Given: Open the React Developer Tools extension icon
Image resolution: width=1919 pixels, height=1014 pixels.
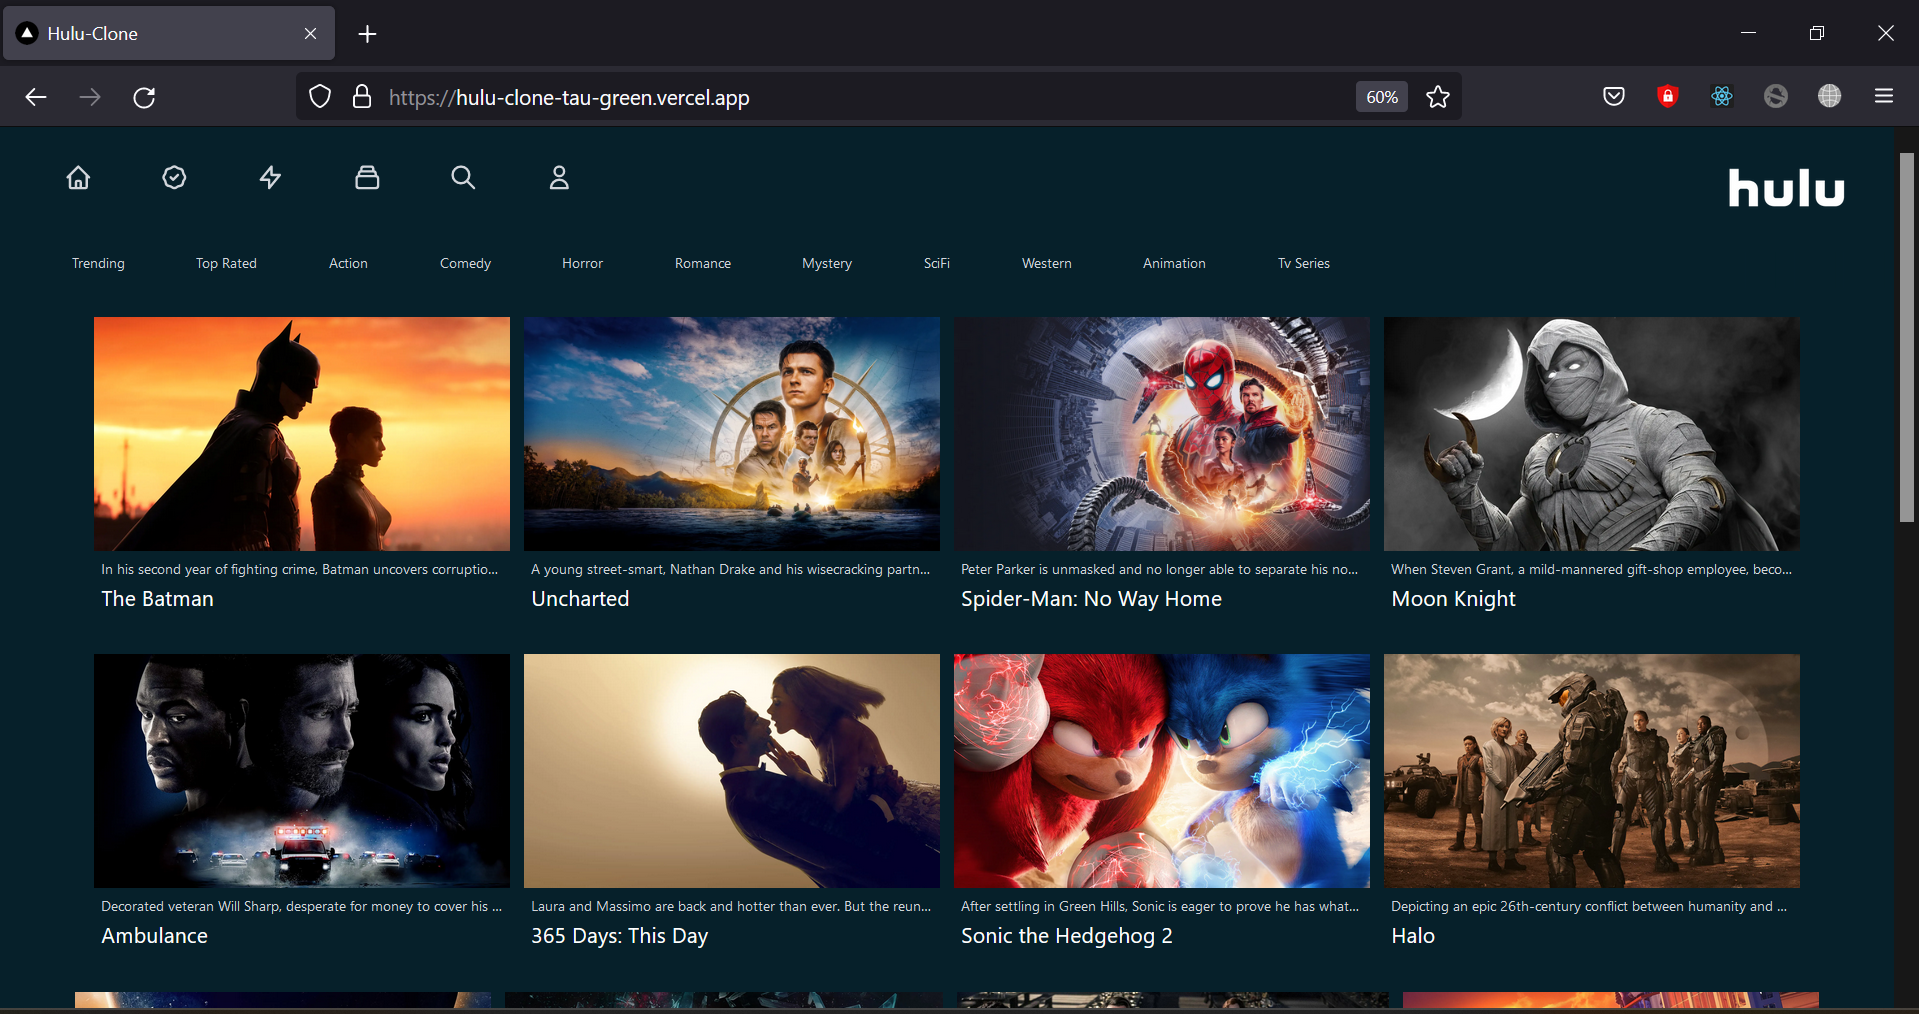Looking at the screenshot, I should pos(1721,97).
